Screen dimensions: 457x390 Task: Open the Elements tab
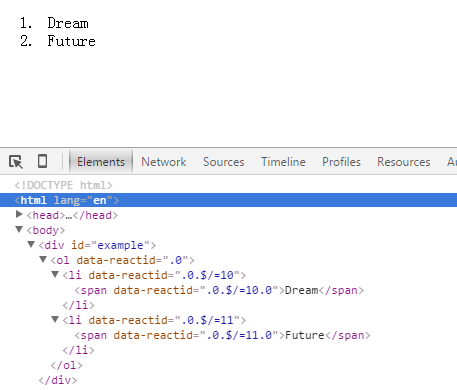(x=101, y=162)
